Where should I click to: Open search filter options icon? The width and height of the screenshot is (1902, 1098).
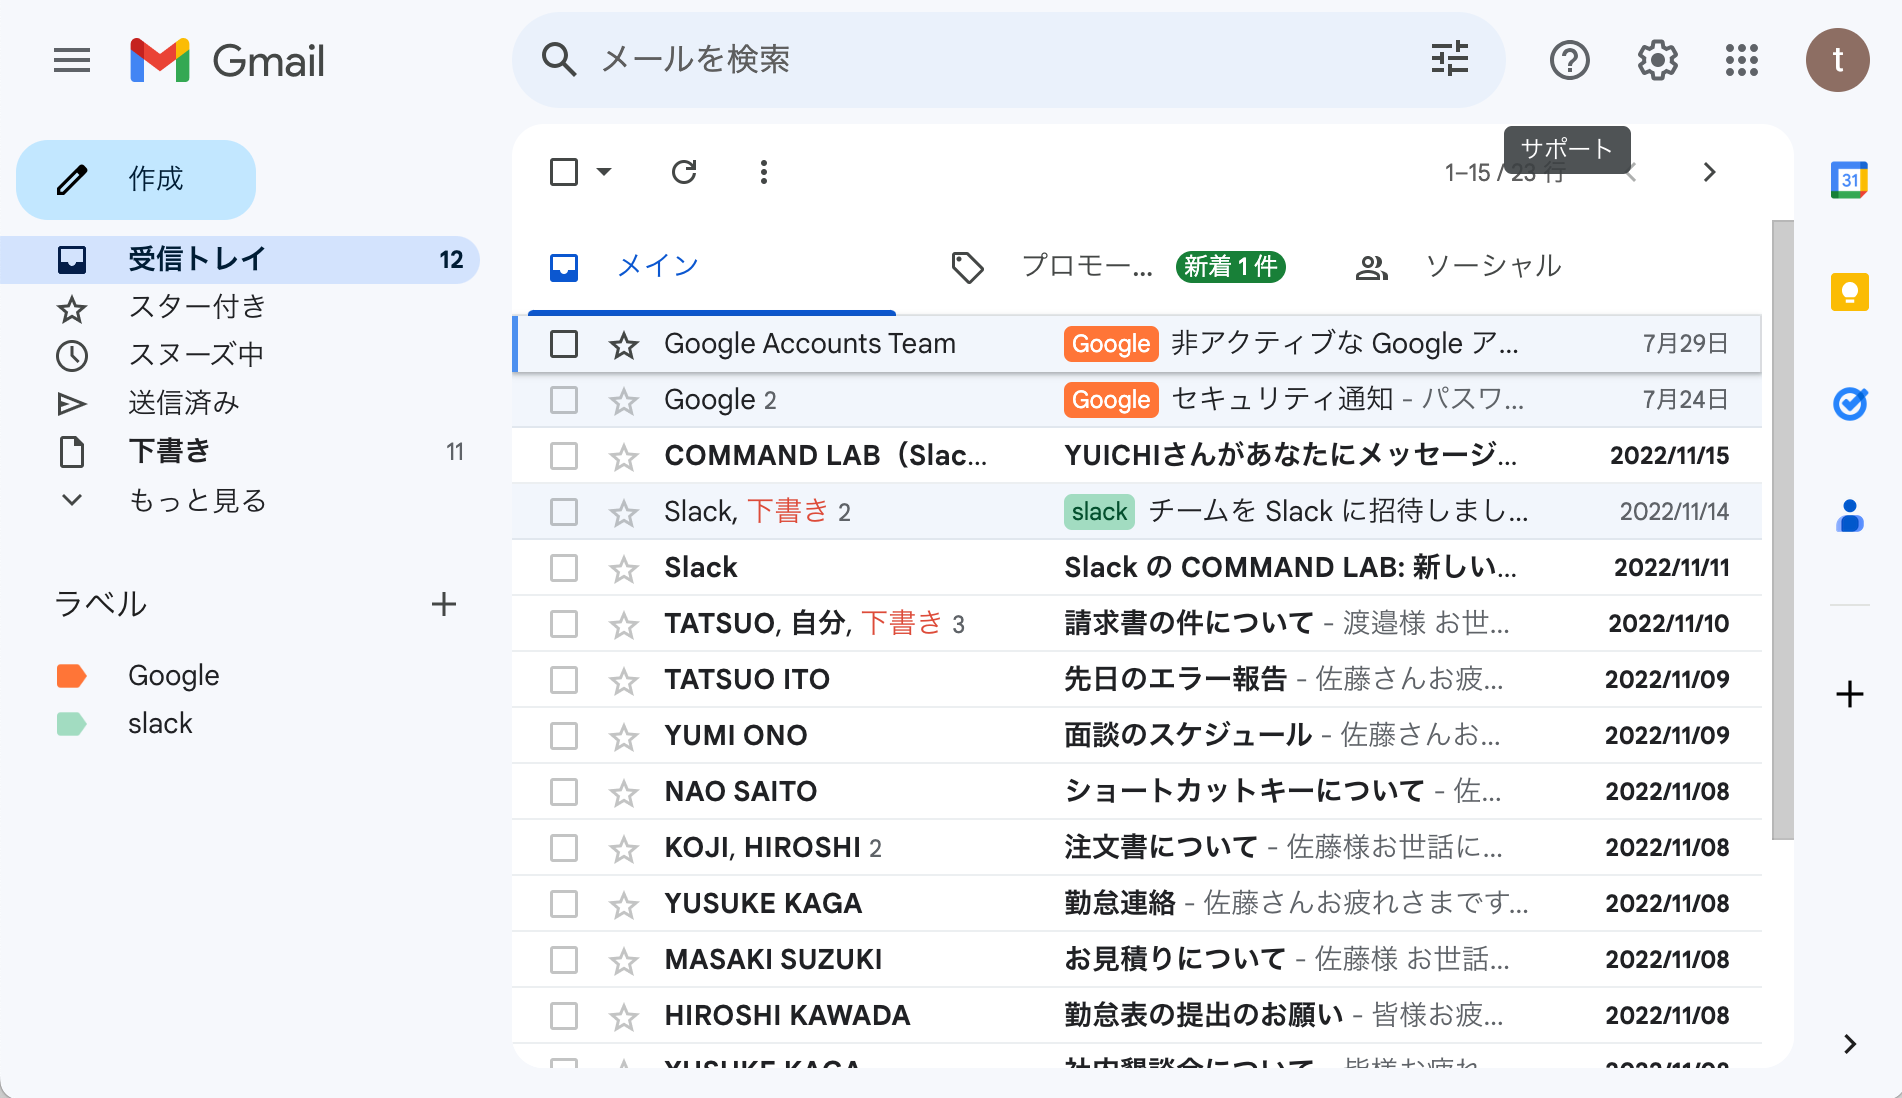tap(1449, 60)
